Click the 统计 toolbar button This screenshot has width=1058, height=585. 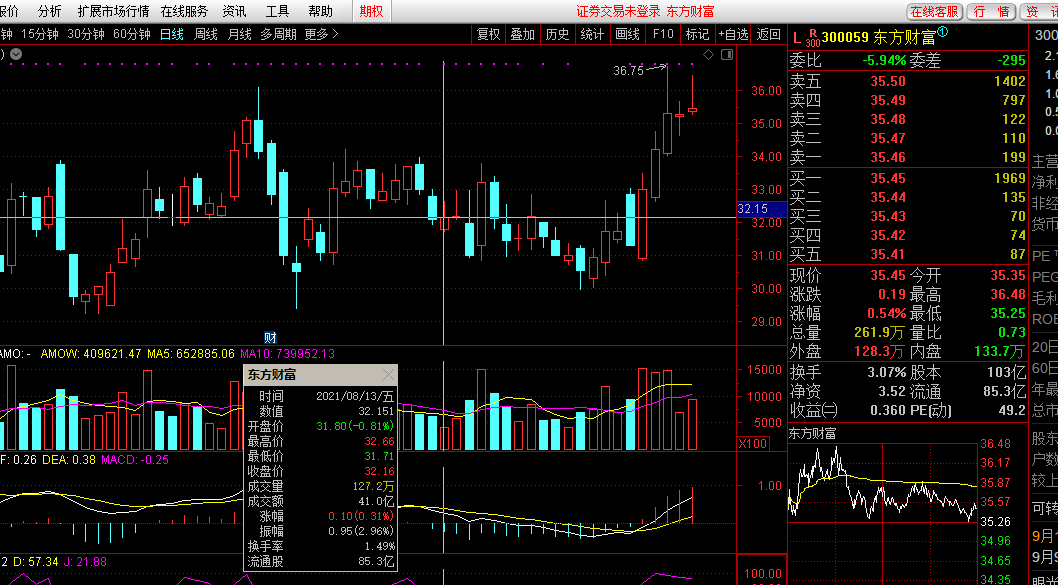pos(592,34)
